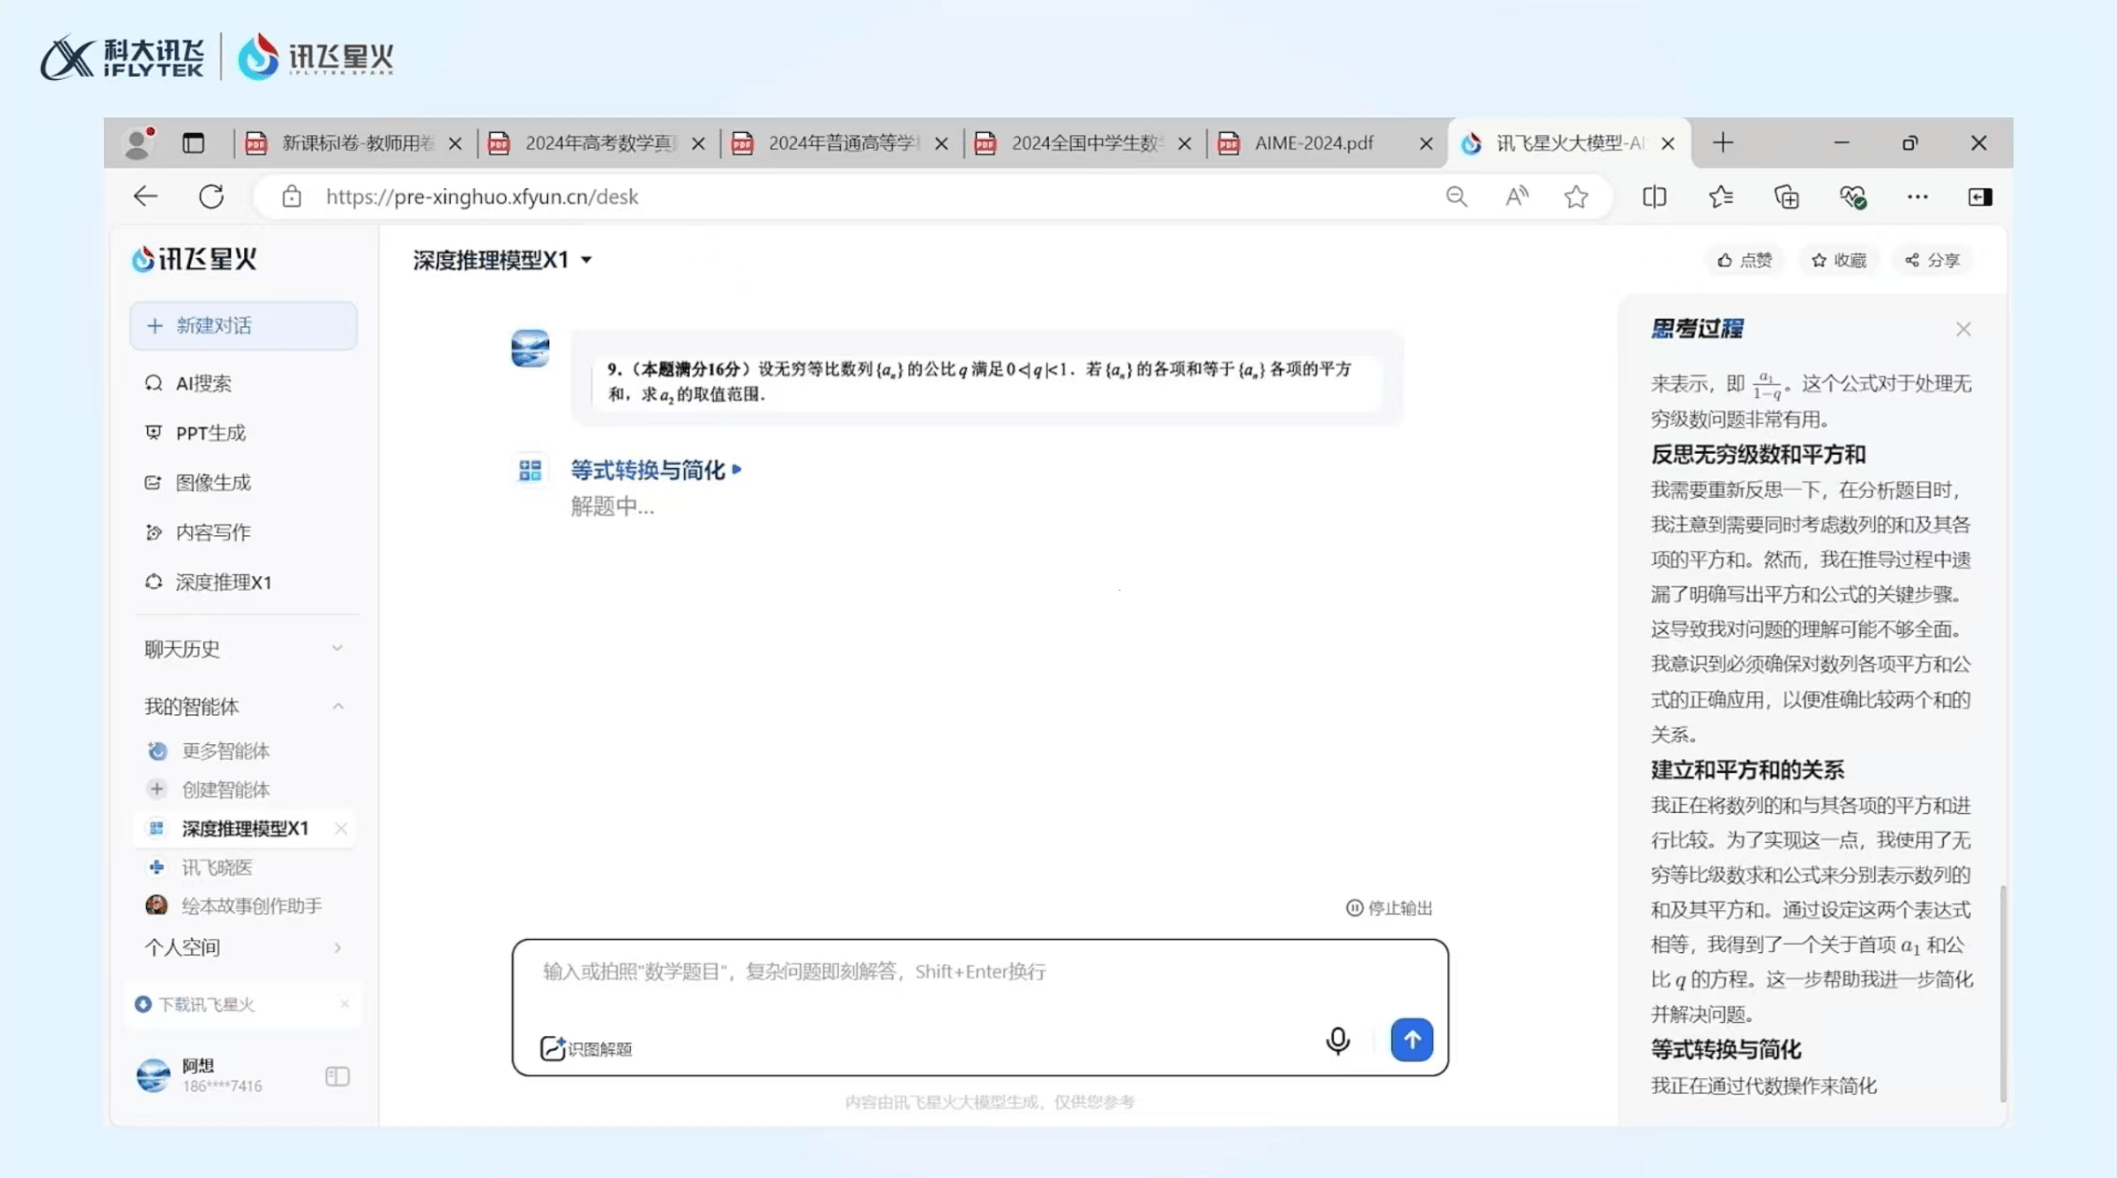Click the thinking panel scrollbar
The width and height of the screenshot is (2117, 1178).
(2002, 993)
